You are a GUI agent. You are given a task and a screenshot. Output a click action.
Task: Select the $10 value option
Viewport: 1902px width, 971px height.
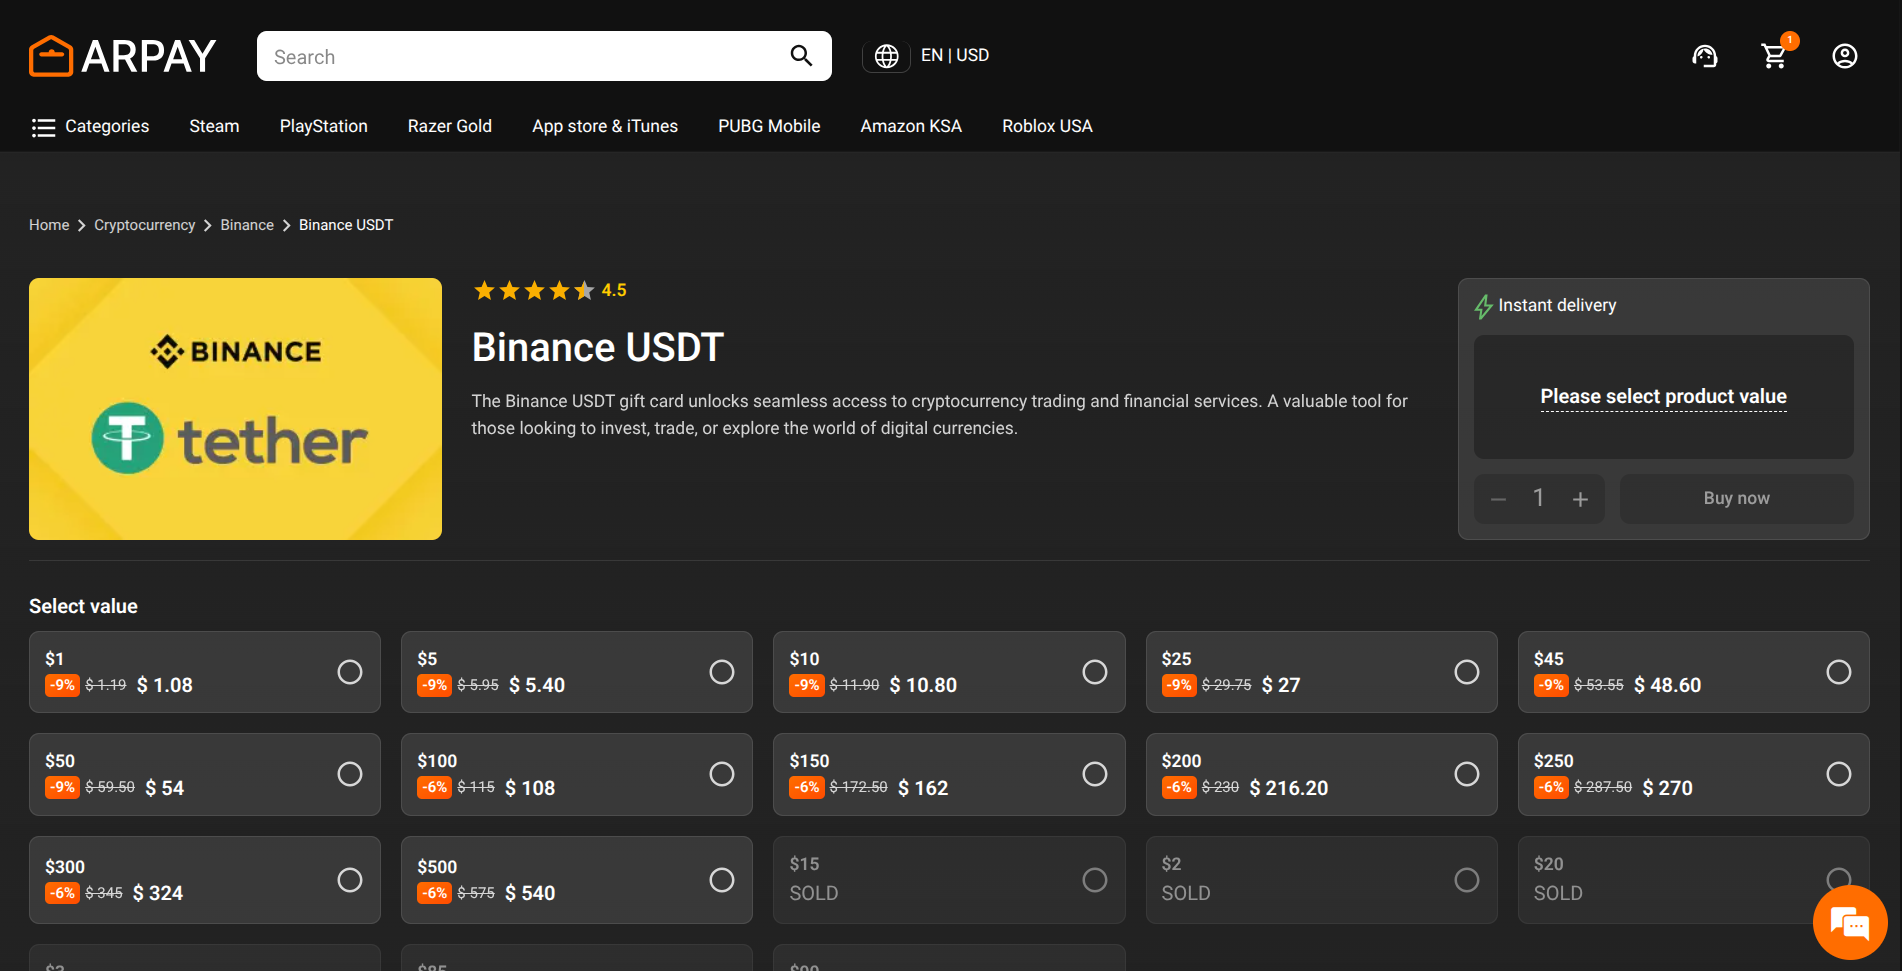pyautogui.click(x=949, y=672)
